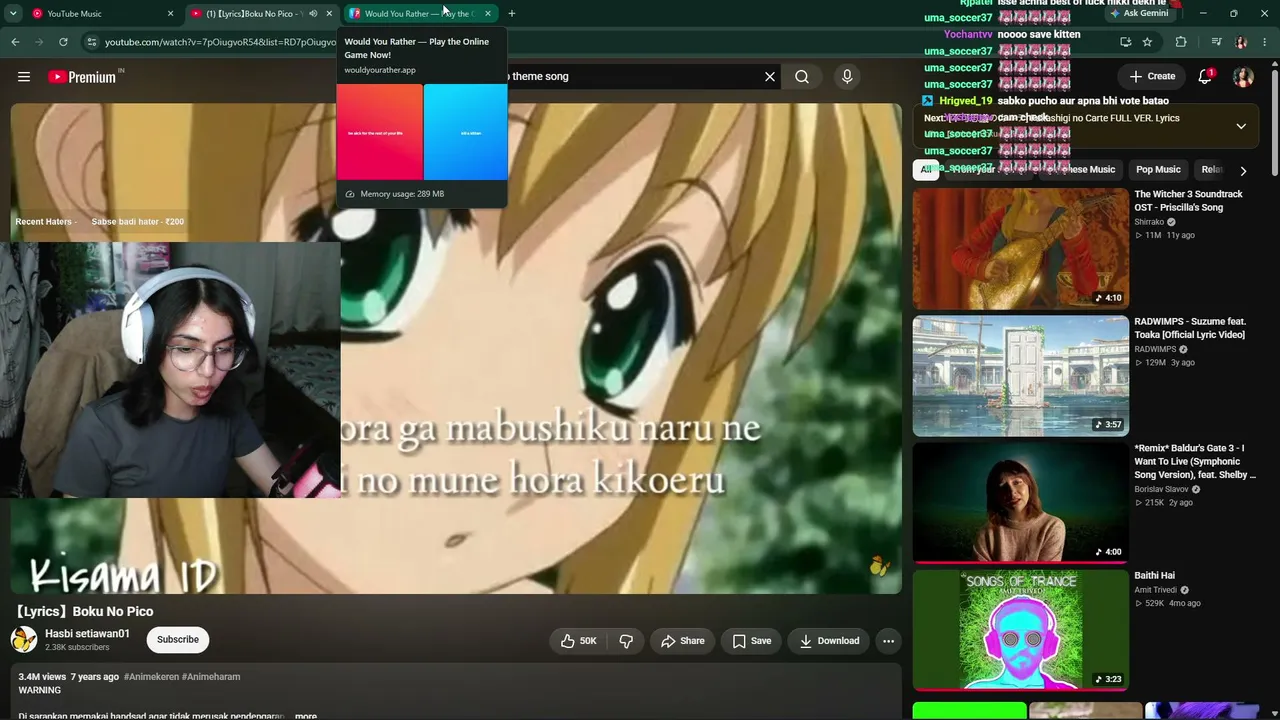1280x720 pixels.
Task: Open RADWIMPS Suzume feat. Toaka title
Action: point(1190,328)
